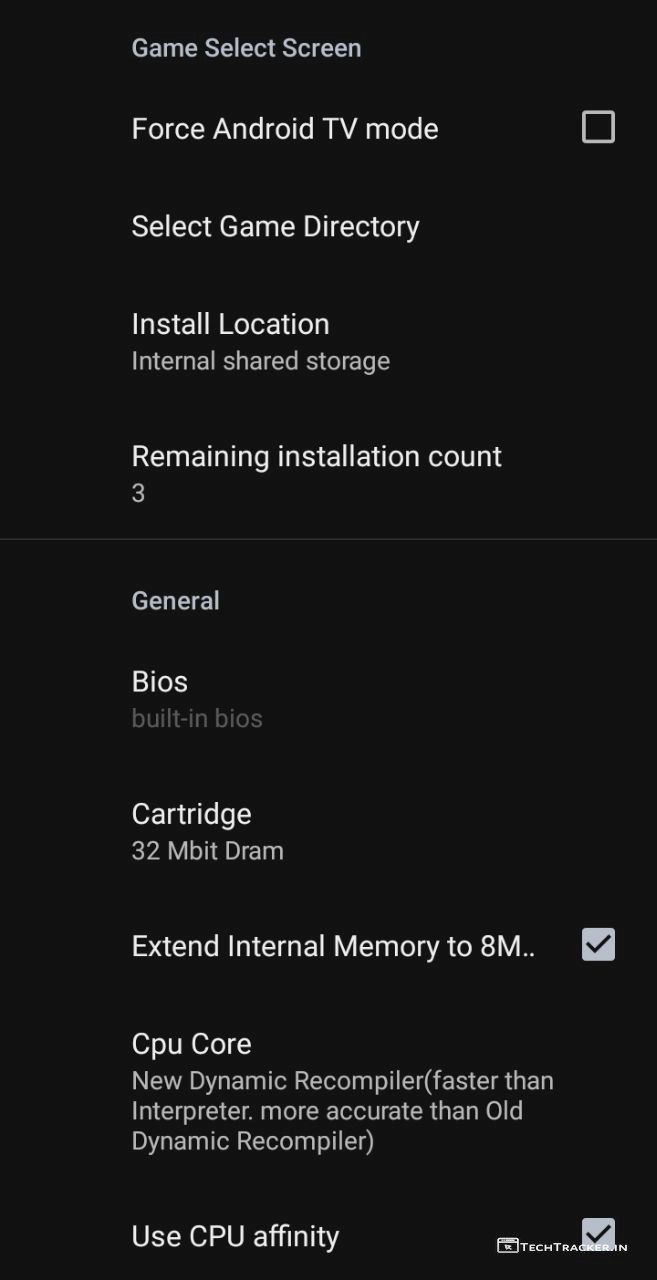The image size is (657, 1280).
Task: Tap Remaining installation count entry
Action: [316, 456]
